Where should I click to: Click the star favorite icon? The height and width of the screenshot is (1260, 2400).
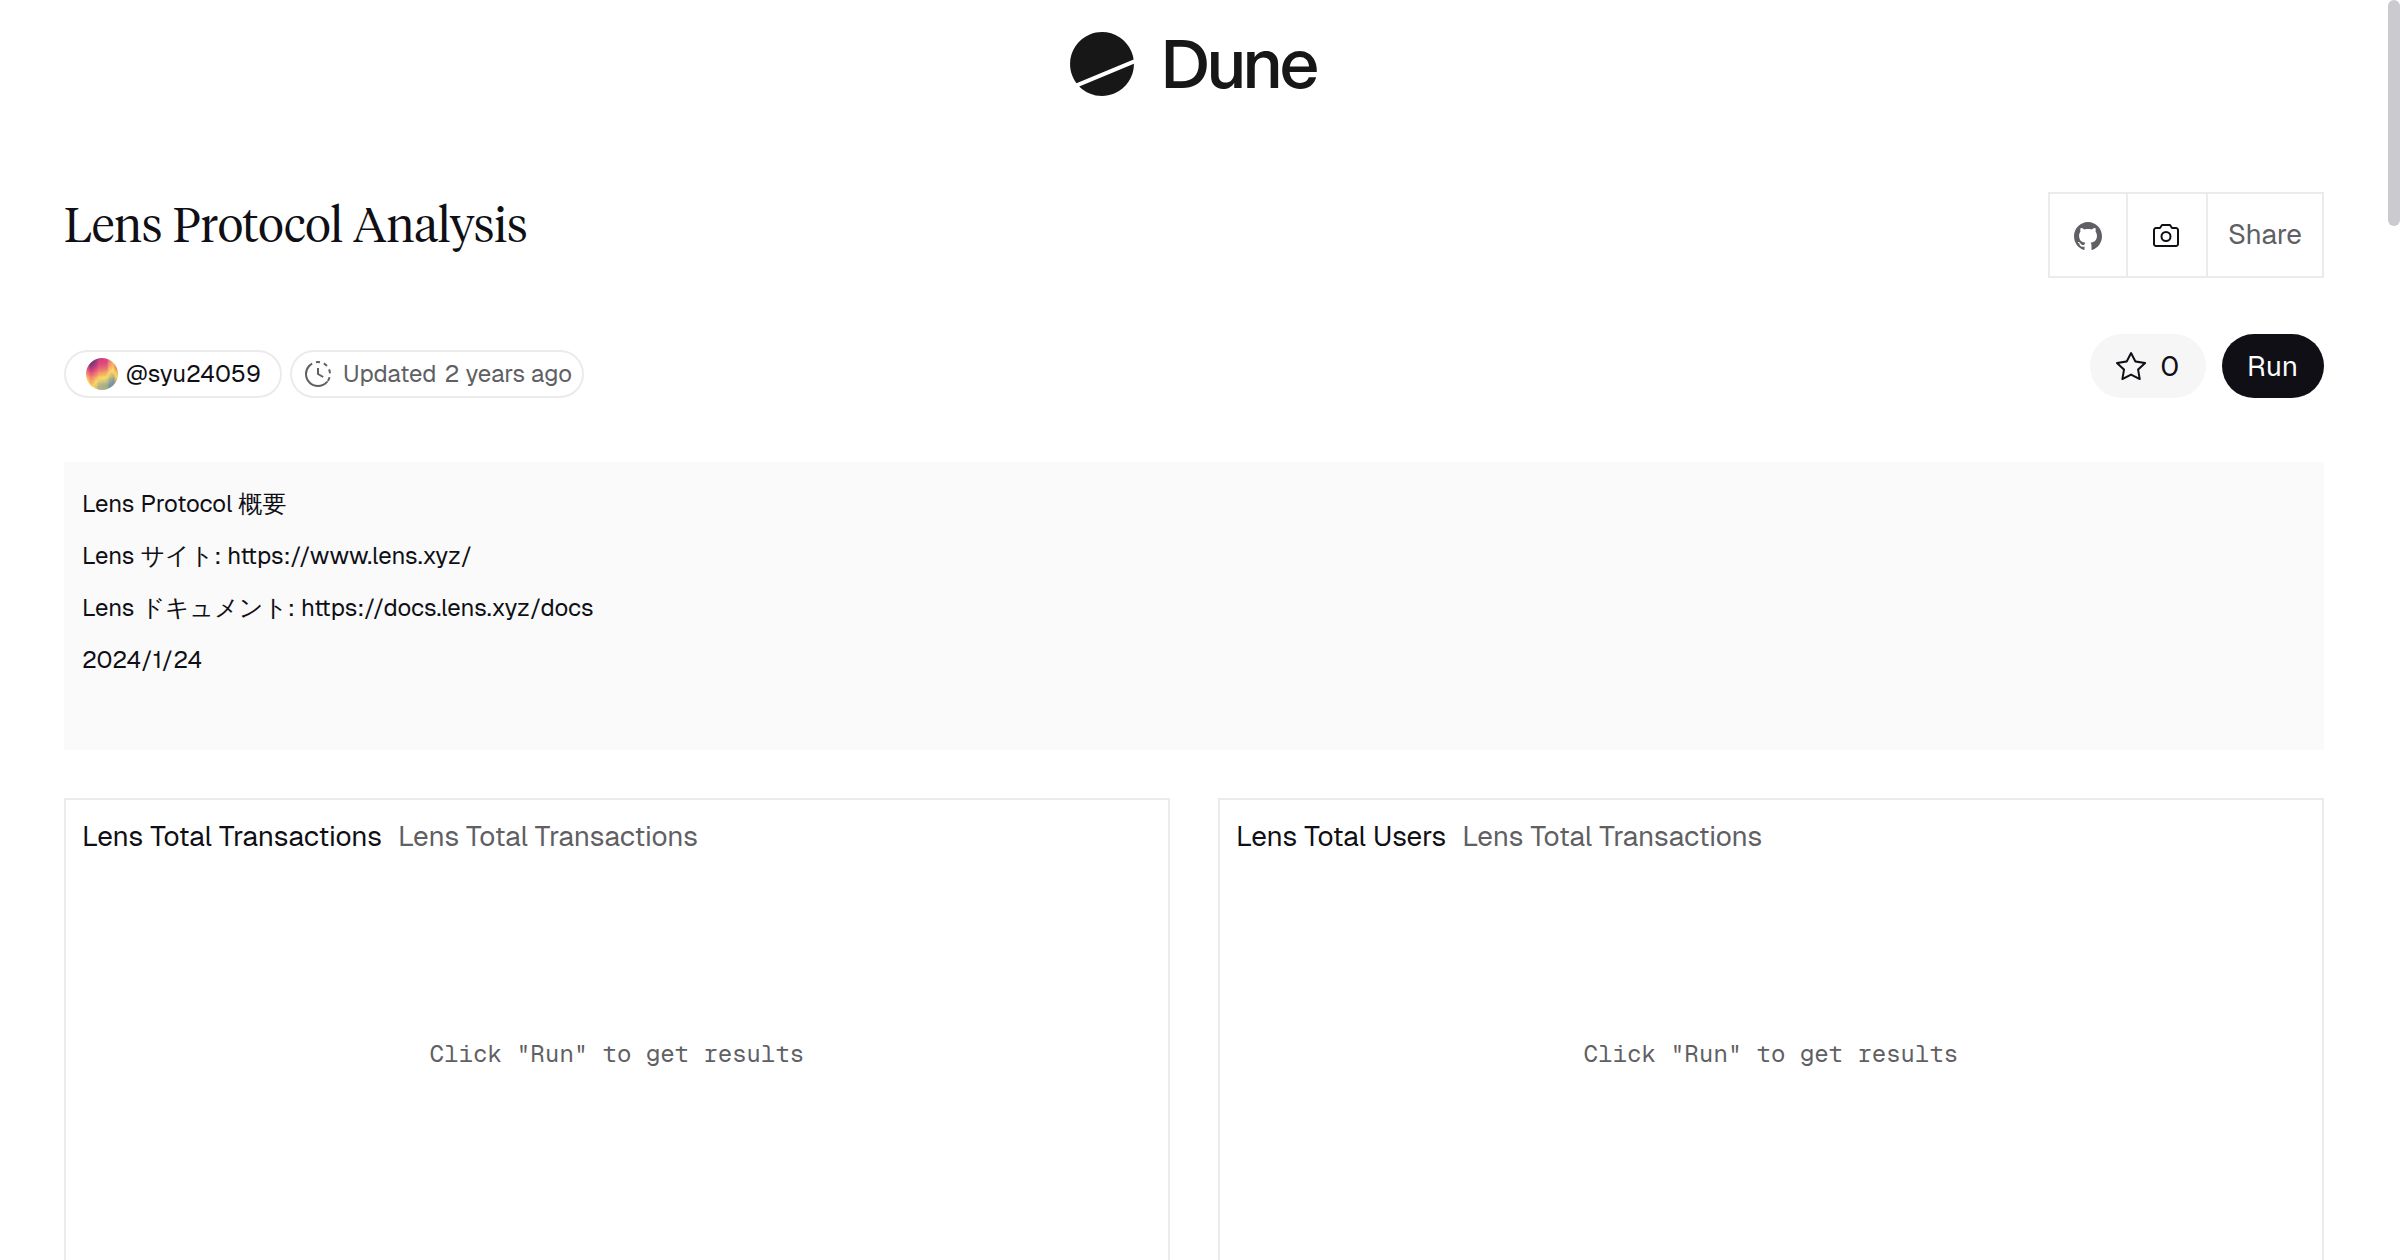click(x=2130, y=366)
